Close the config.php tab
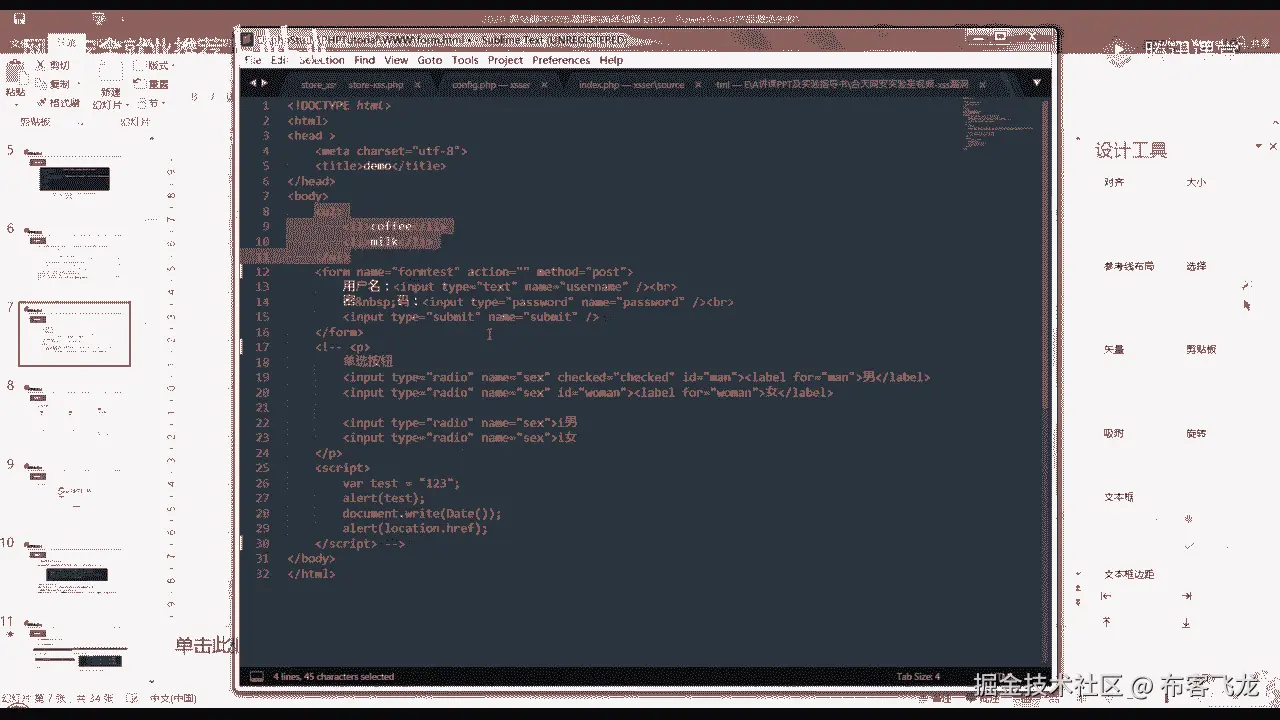1280x720 pixels. tap(545, 85)
